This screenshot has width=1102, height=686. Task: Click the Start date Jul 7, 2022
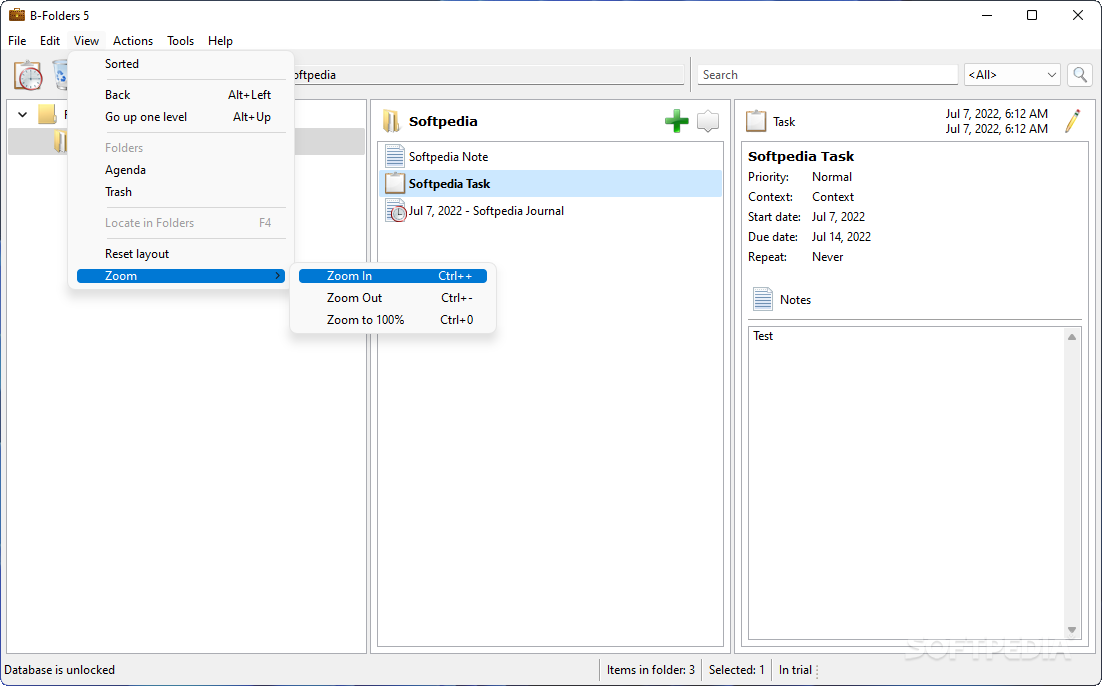[838, 216]
